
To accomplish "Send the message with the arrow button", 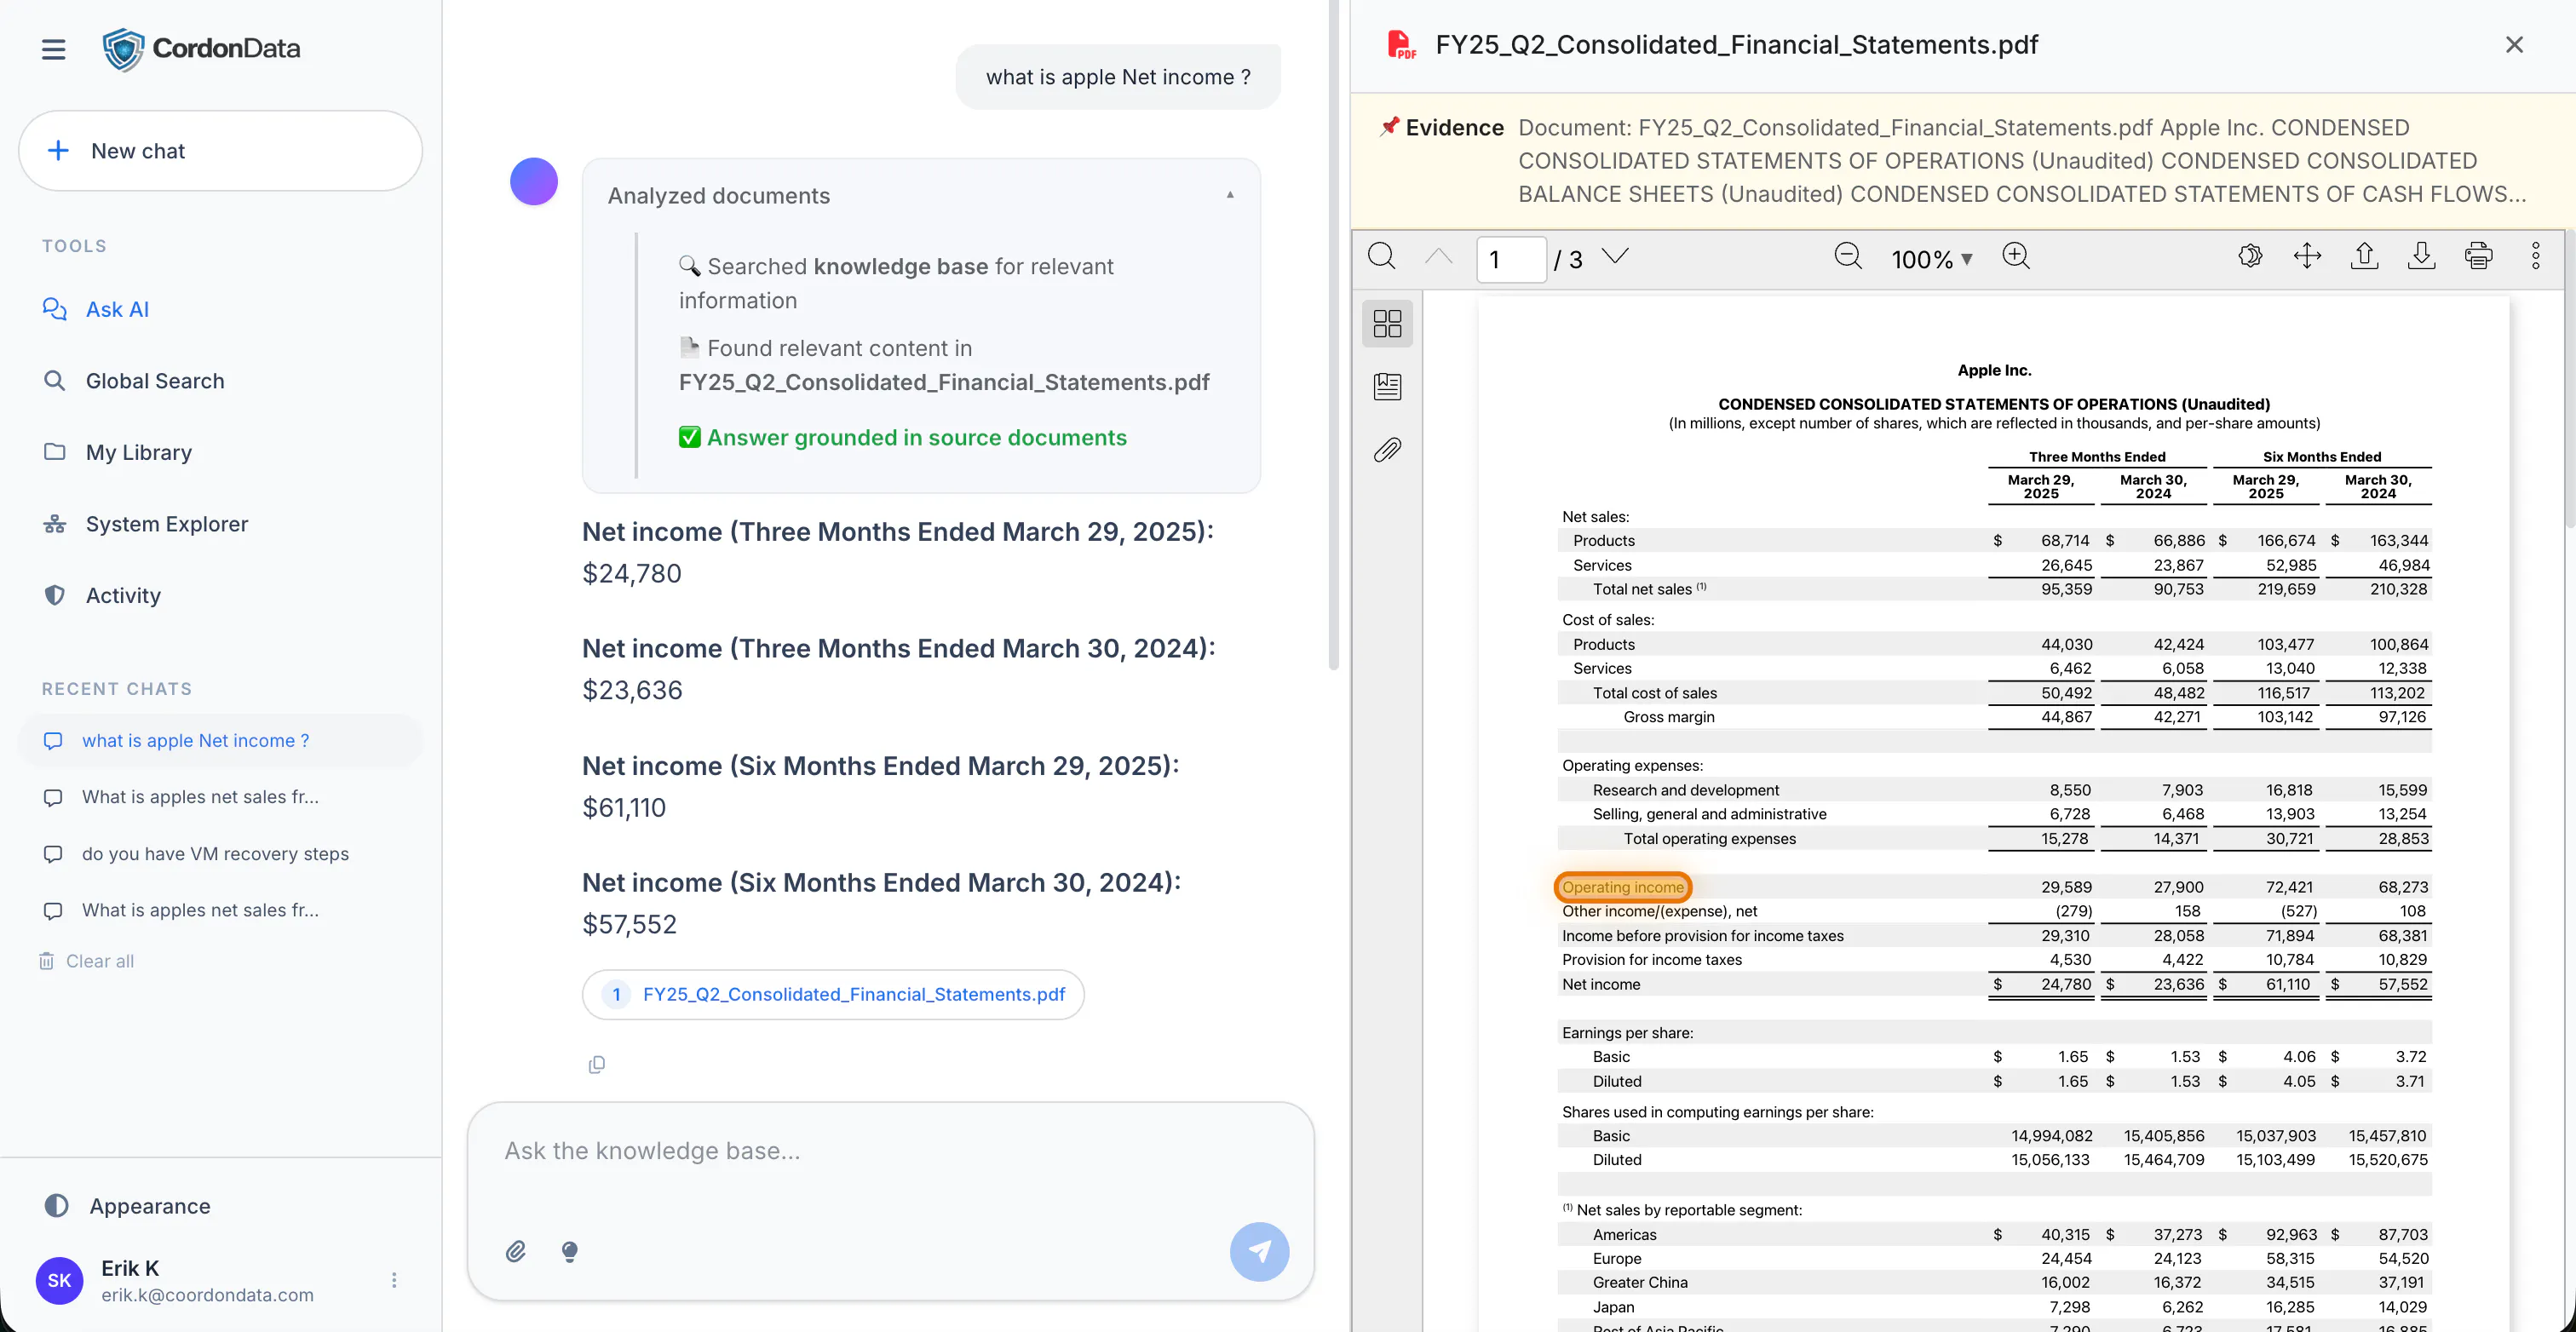I will coord(1259,1251).
